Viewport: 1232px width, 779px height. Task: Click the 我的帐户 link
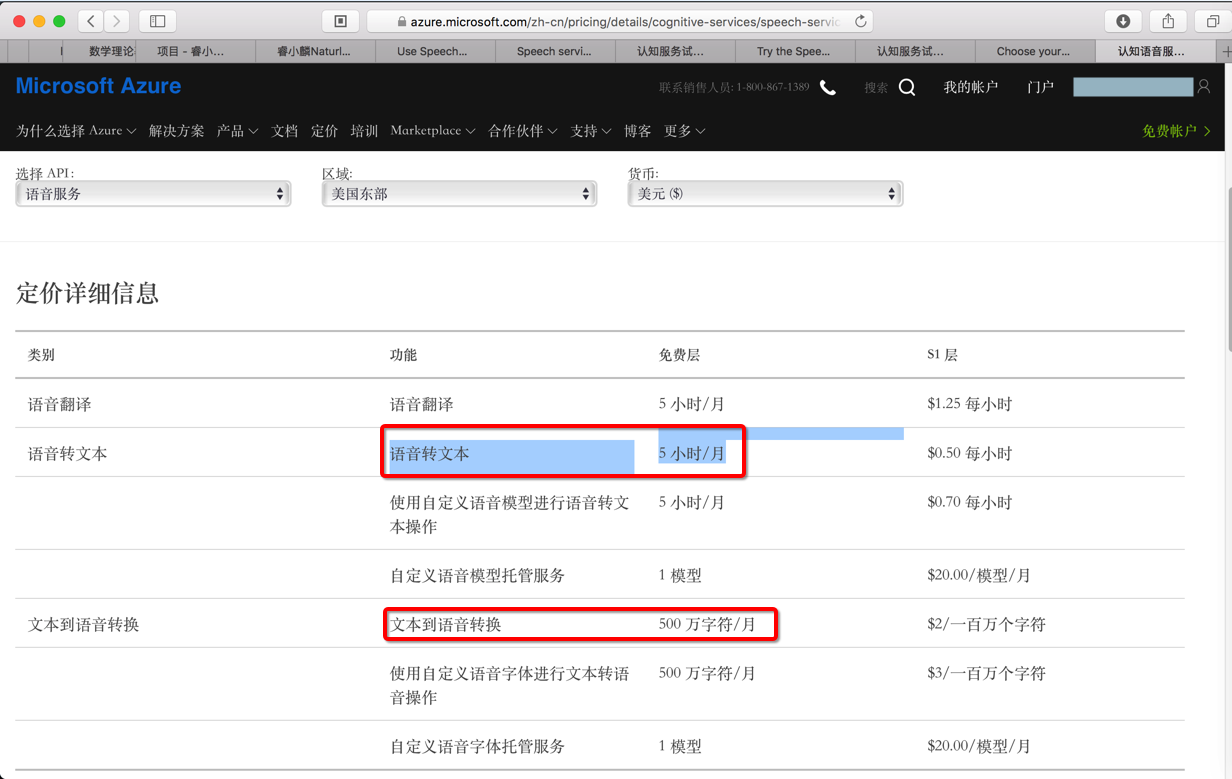click(x=971, y=88)
